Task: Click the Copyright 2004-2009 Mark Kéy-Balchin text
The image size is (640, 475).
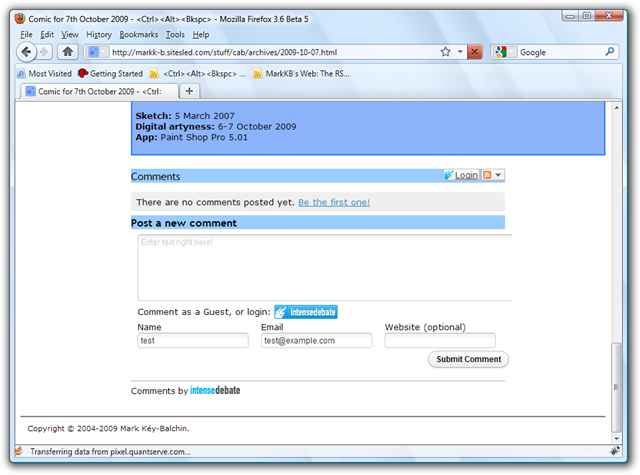Action: [108, 428]
